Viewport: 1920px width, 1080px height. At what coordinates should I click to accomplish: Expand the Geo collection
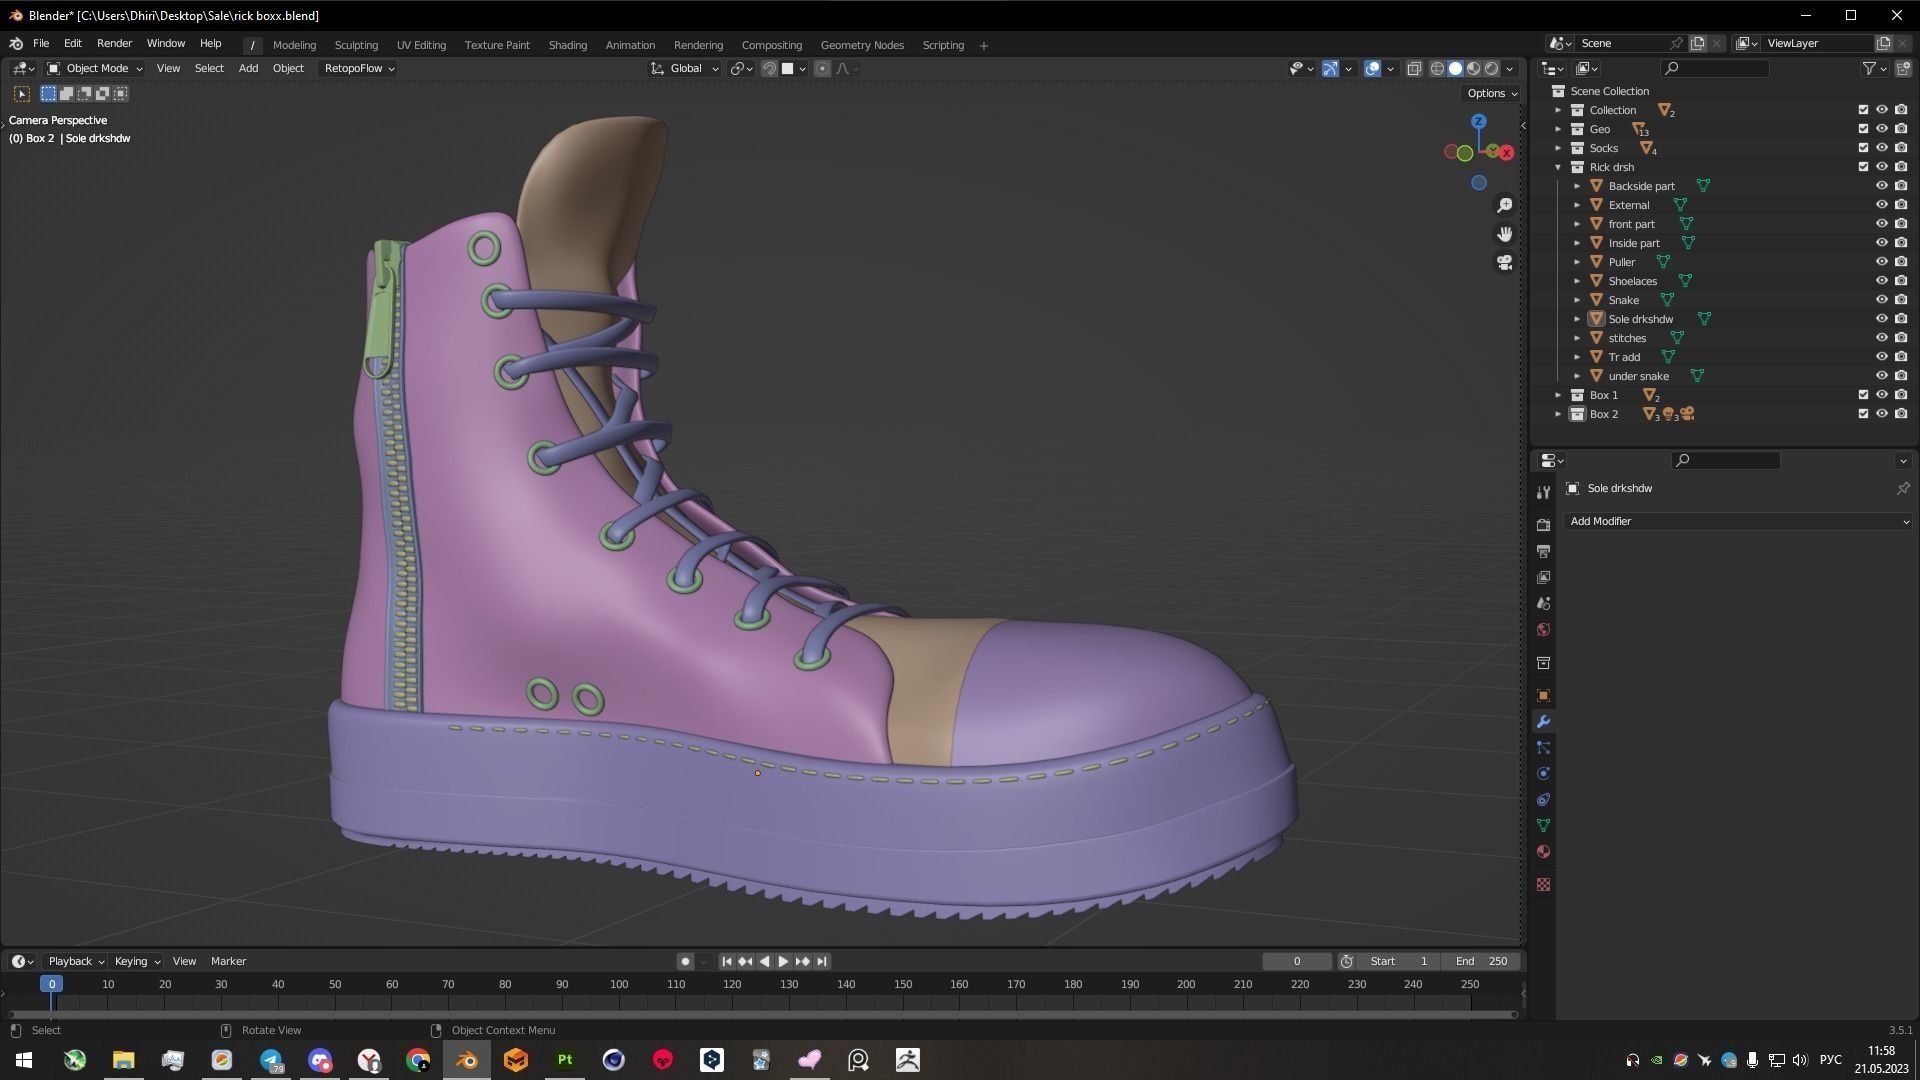coord(1558,129)
